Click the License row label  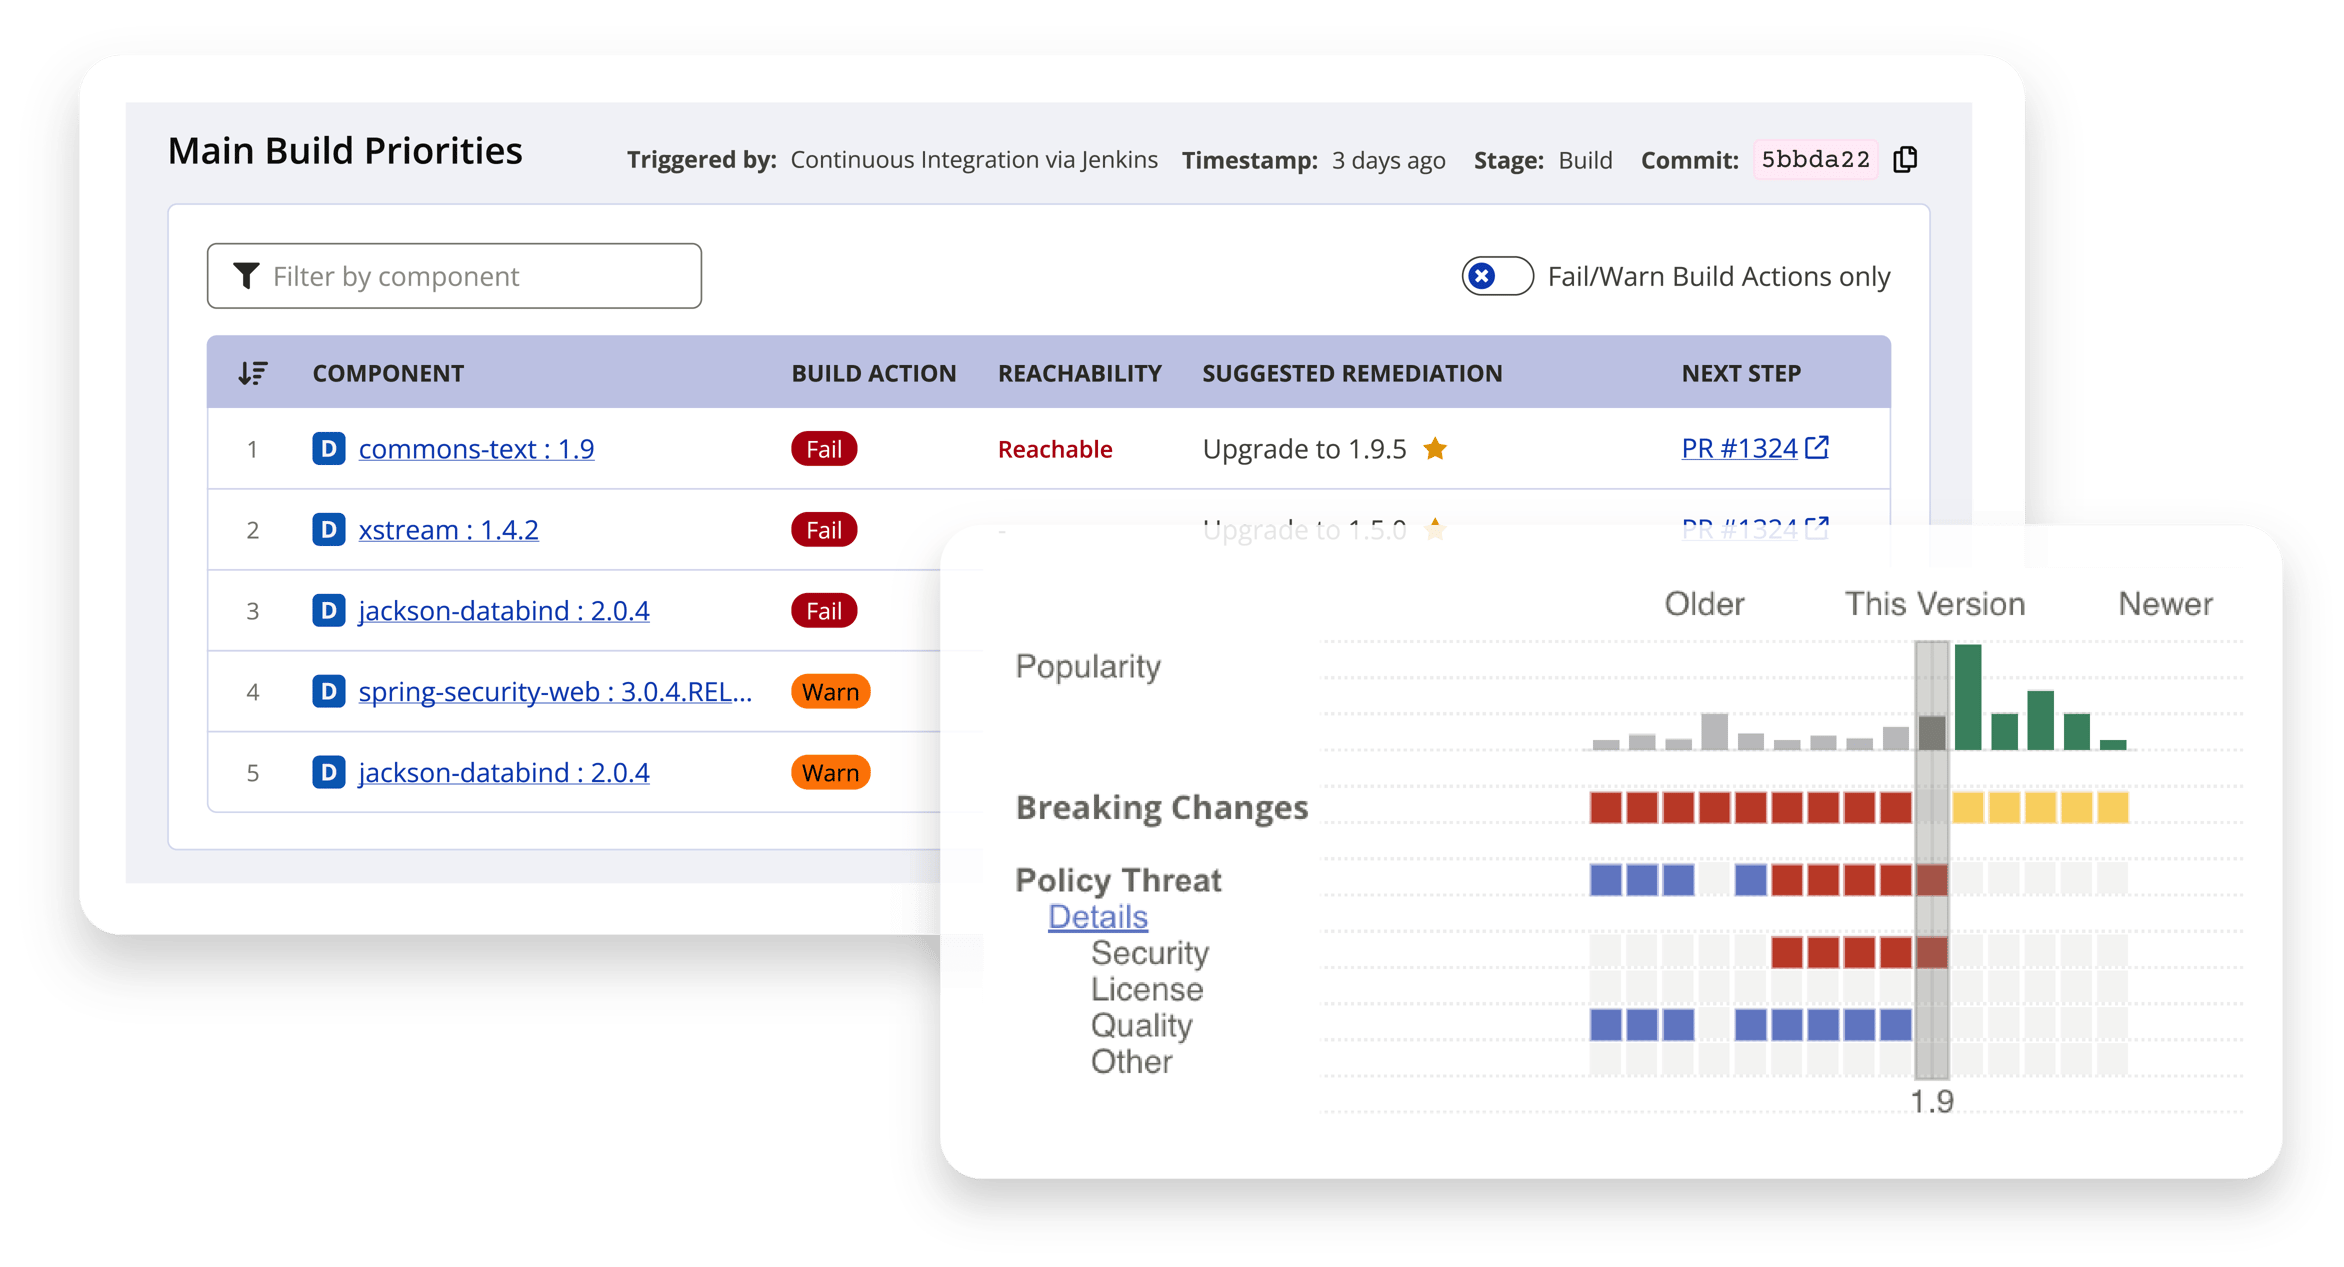point(1146,989)
